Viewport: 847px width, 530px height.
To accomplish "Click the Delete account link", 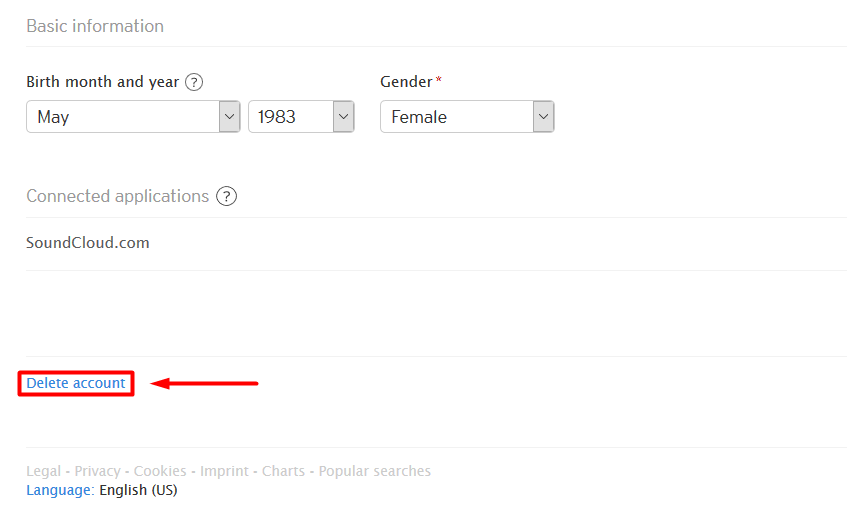I will 76,383.
